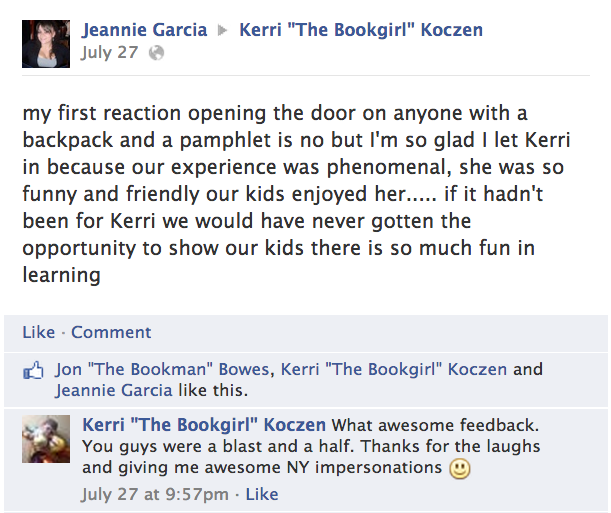Like Kerri's comment
This screenshot has height=513, width=611.
coord(262,494)
